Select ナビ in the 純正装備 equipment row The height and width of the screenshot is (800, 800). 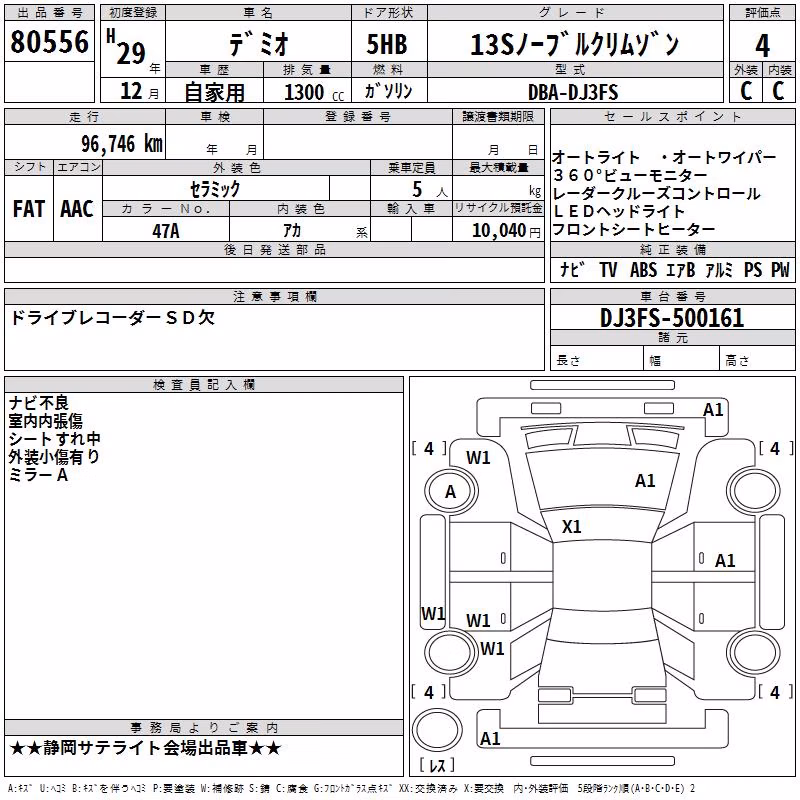point(572,269)
